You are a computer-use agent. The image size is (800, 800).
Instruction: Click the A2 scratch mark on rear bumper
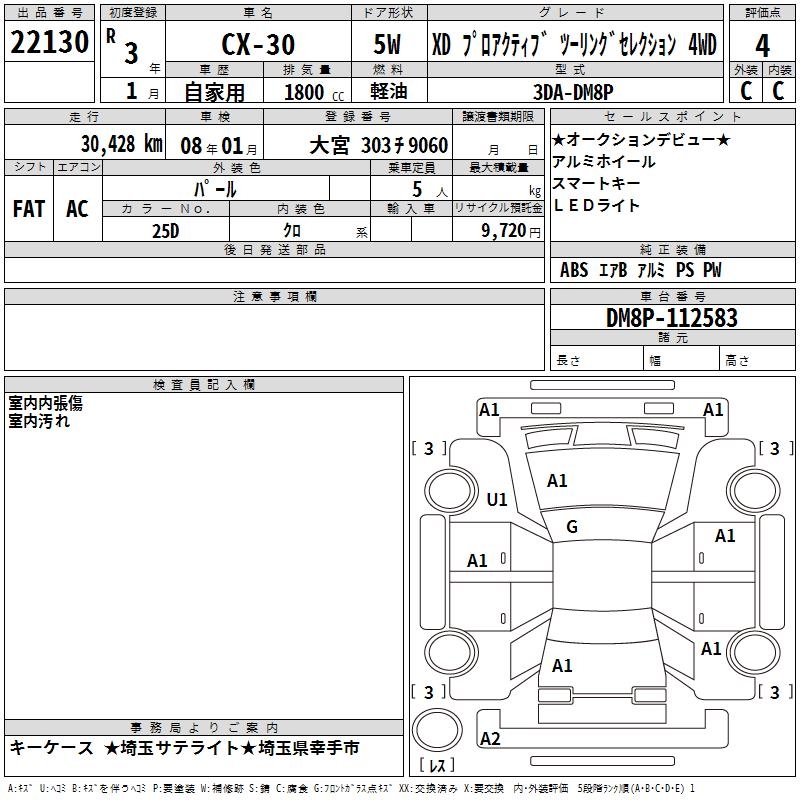click(490, 739)
